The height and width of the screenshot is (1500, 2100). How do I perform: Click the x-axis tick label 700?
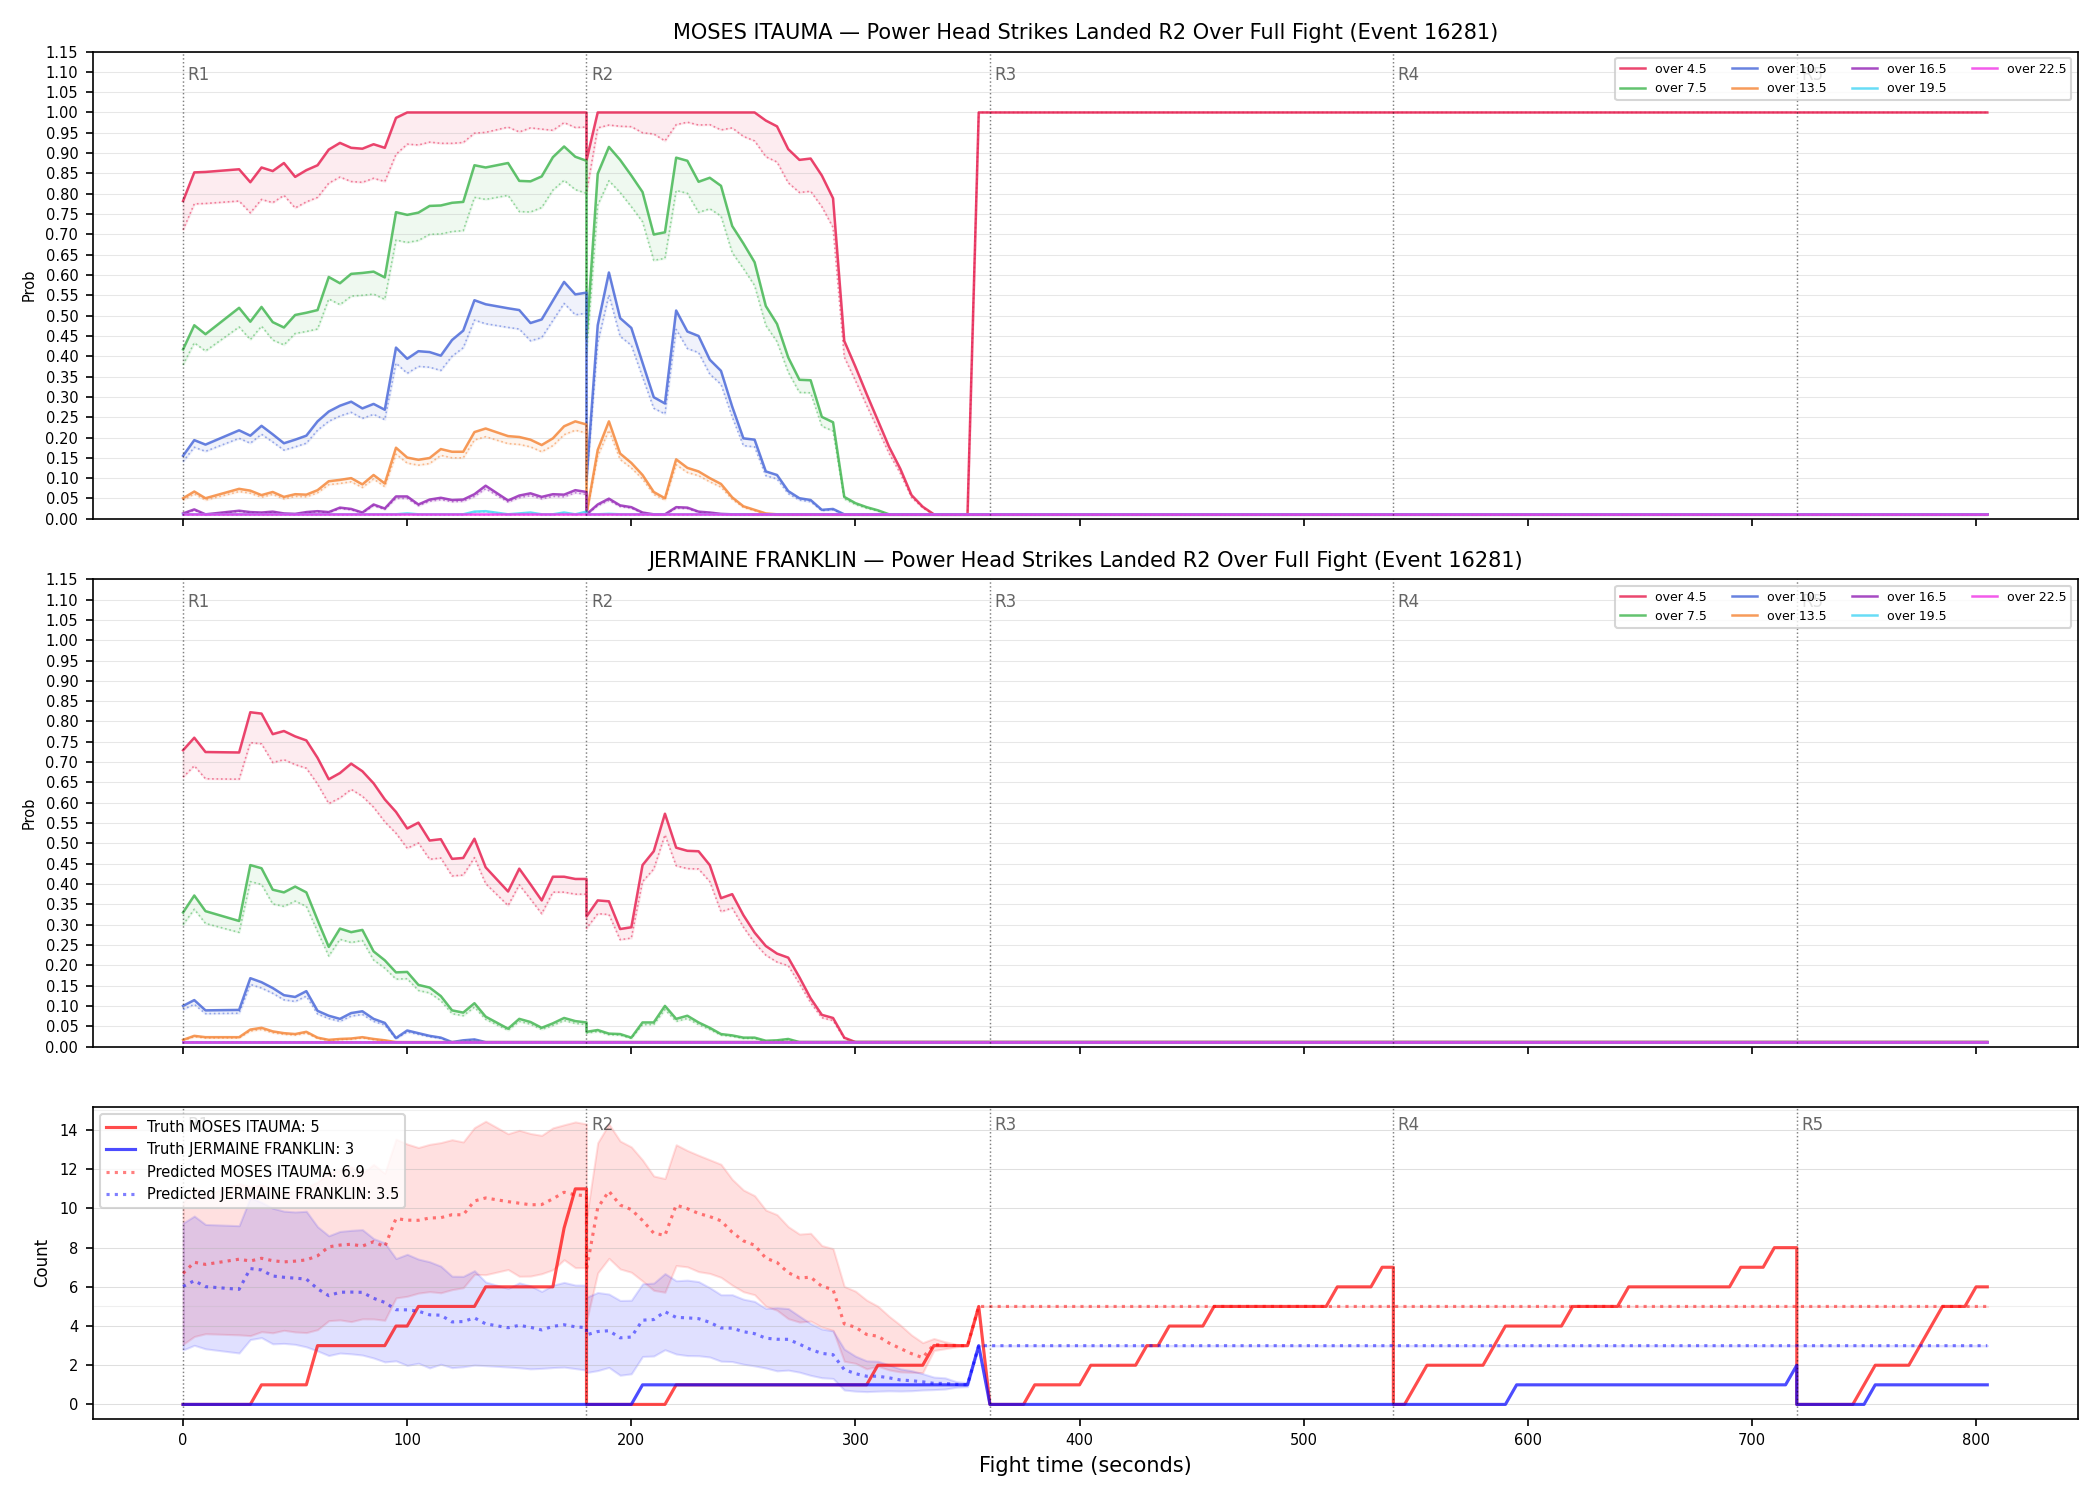pos(1752,1440)
